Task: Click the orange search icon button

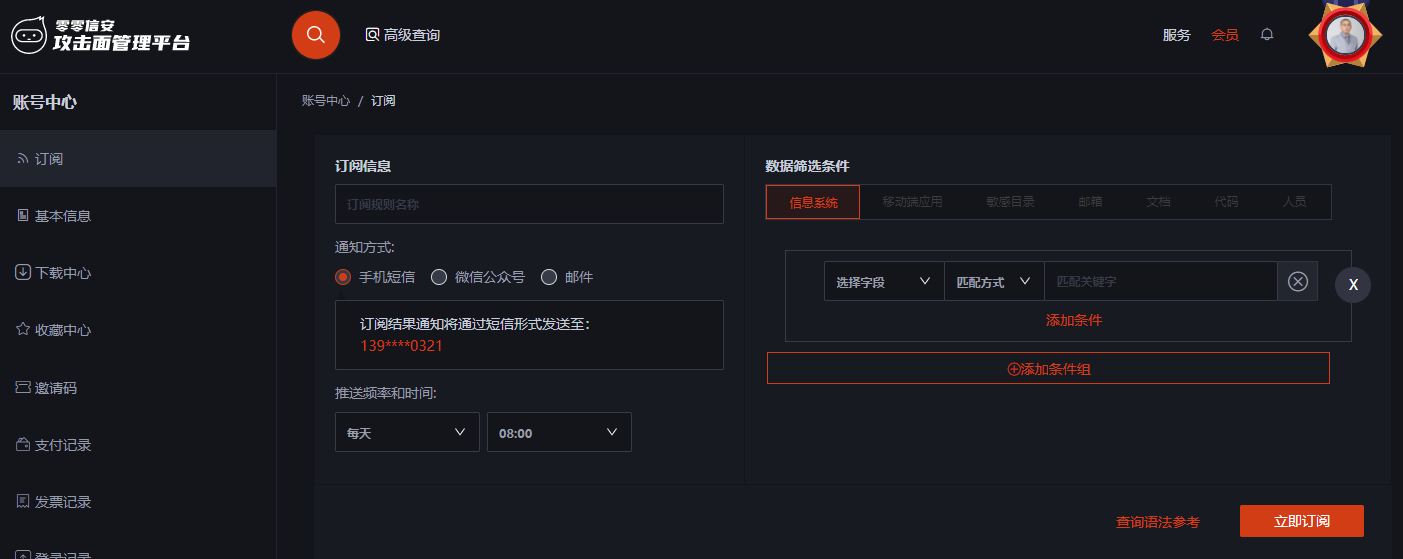Action: coord(316,35)
